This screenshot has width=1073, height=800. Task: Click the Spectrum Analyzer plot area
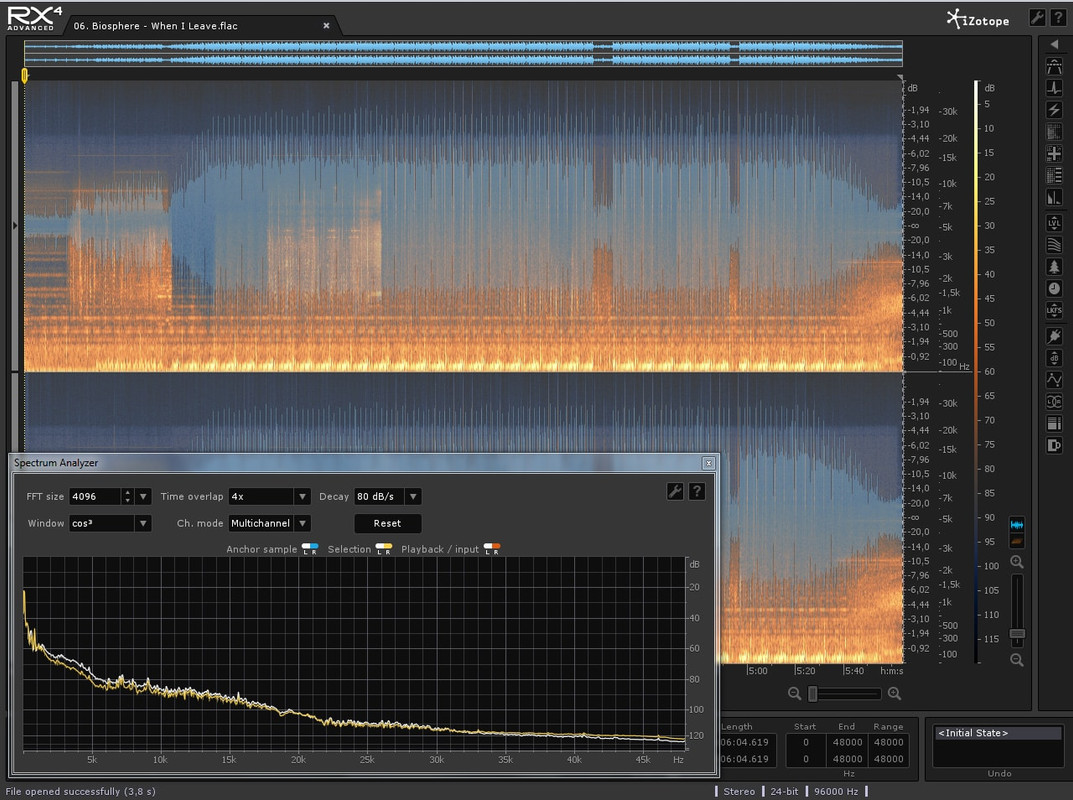pos(354,654)
